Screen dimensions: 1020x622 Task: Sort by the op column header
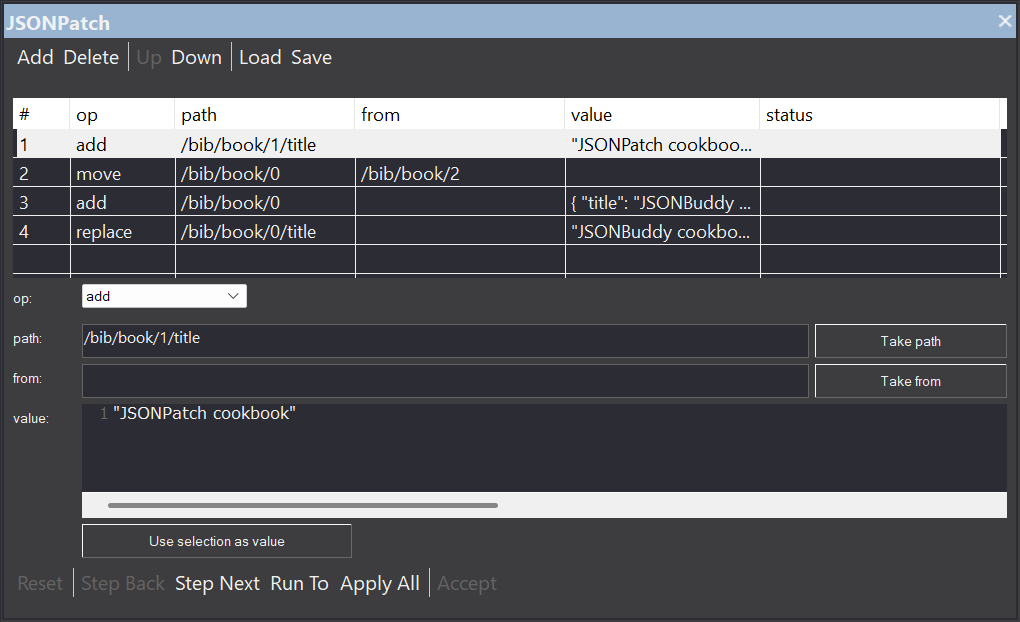click(x=122, y=115)
